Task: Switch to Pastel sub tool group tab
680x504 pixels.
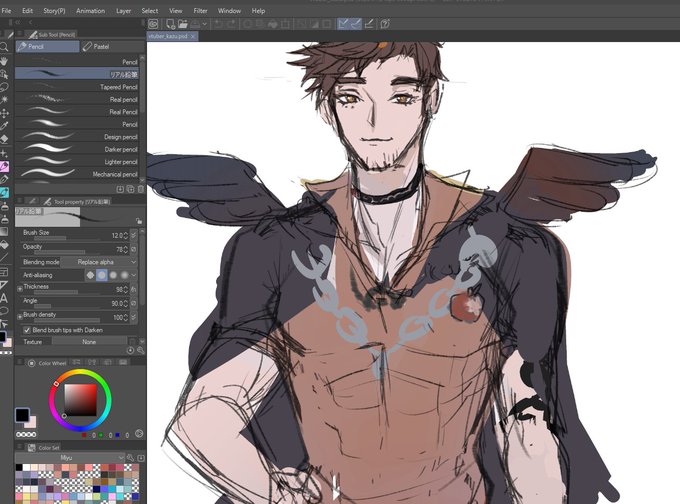Action: tap(112, 46)
